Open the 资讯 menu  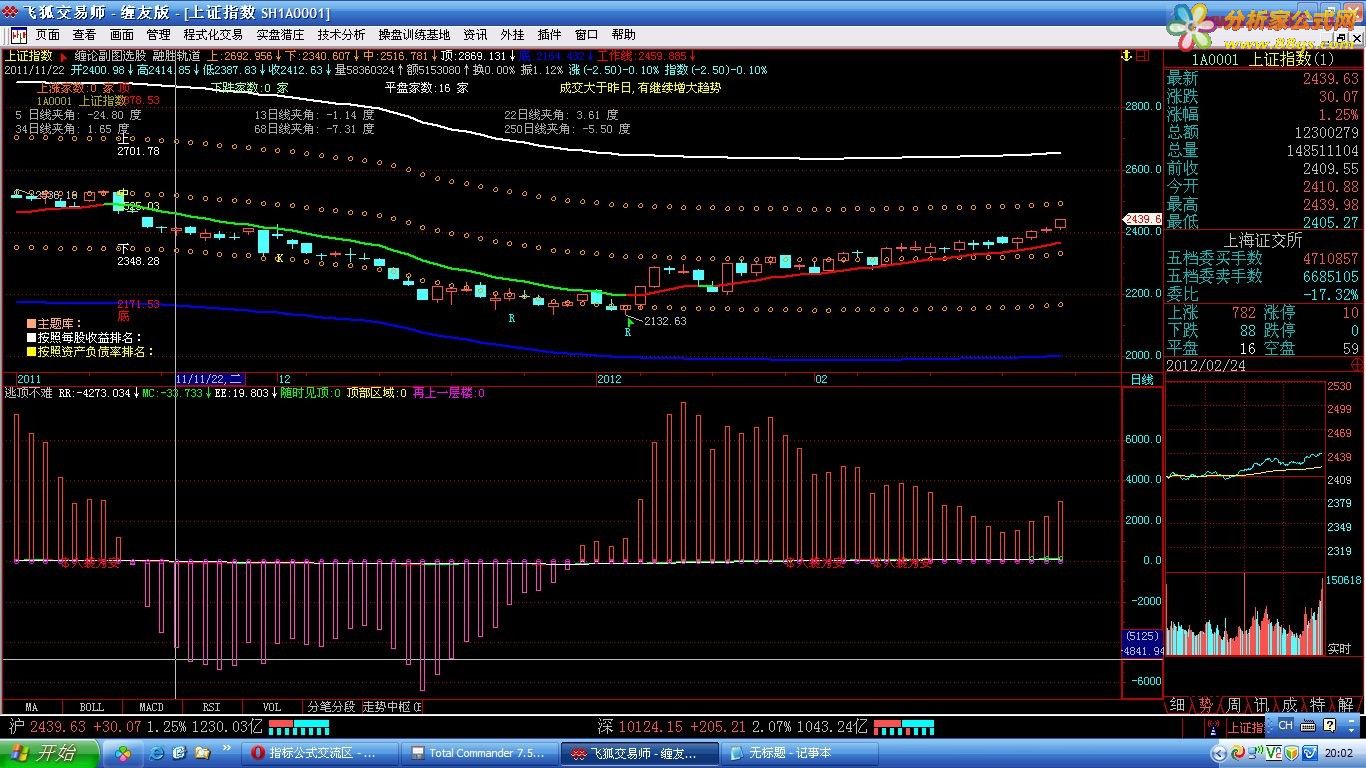tap(475, 34)
